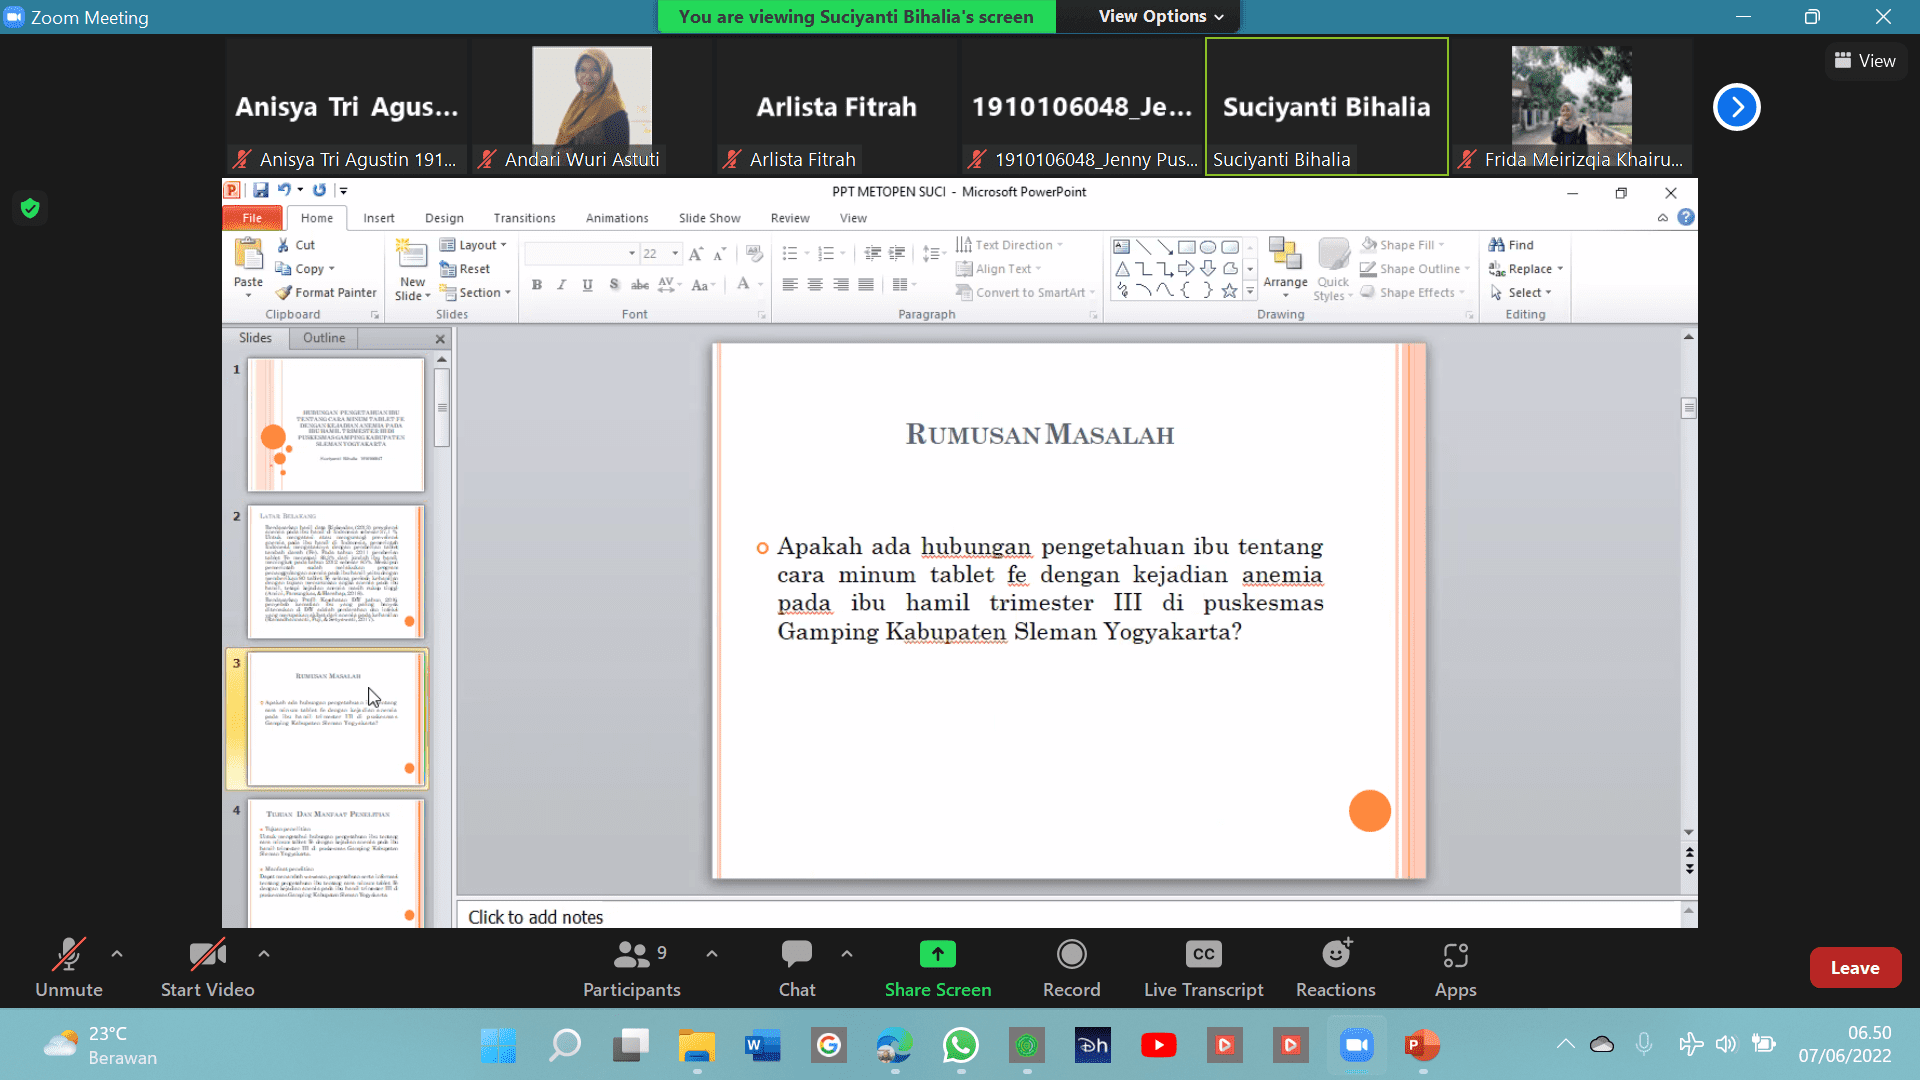Toggle Live Transcript CC button
This screenshot has height=1080, width=1920.
(x=1204, y=968)
